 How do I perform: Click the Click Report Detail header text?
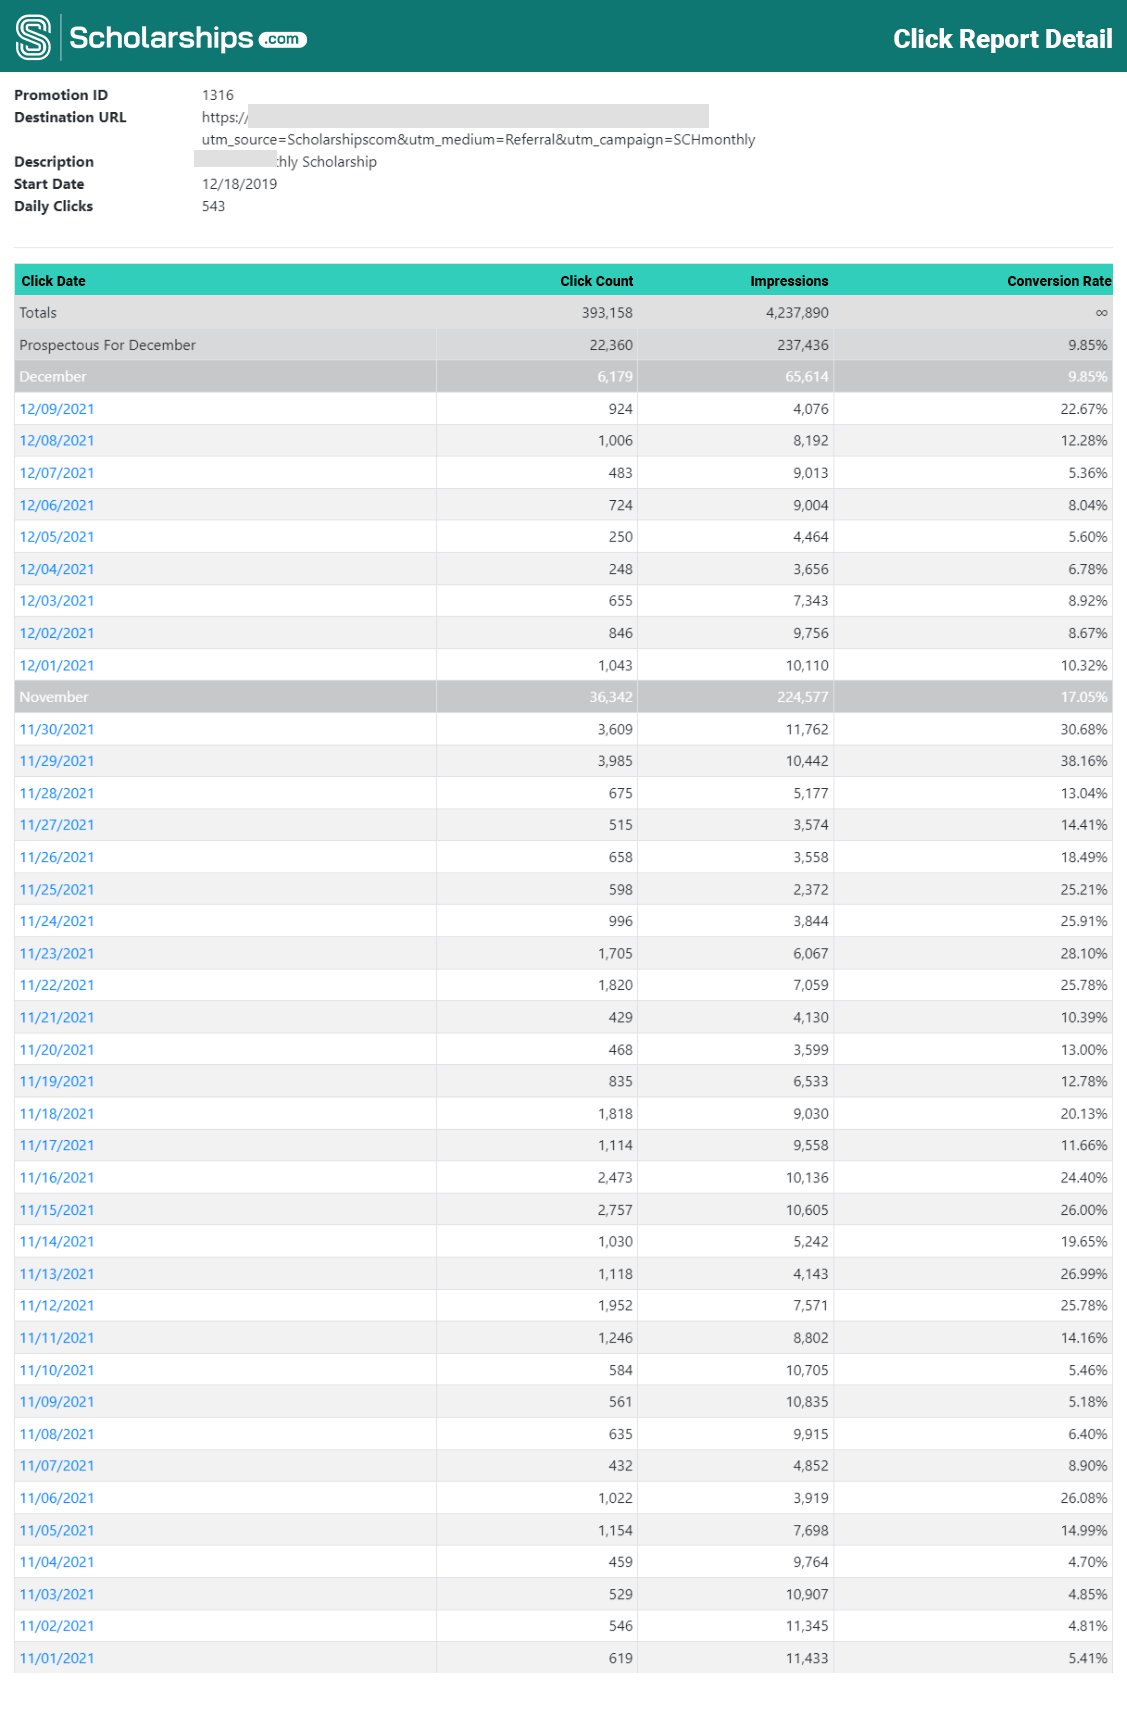point(1003,38)
